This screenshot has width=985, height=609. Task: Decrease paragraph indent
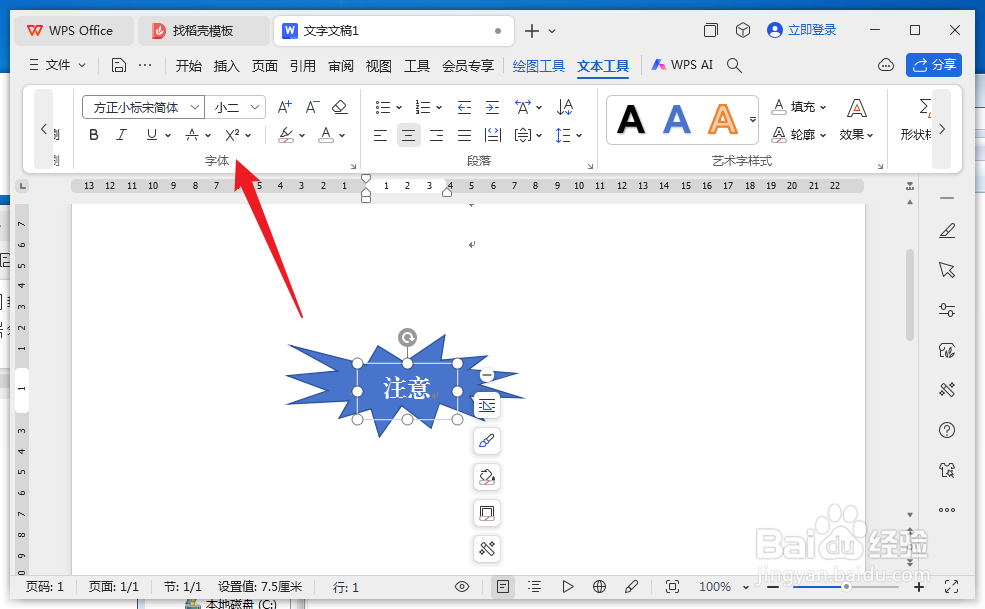point(464,107)
